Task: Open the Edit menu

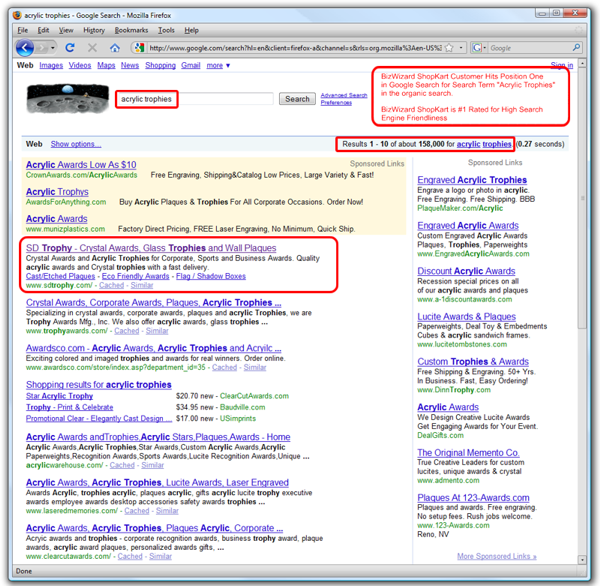Action: [x=43, y=30]
